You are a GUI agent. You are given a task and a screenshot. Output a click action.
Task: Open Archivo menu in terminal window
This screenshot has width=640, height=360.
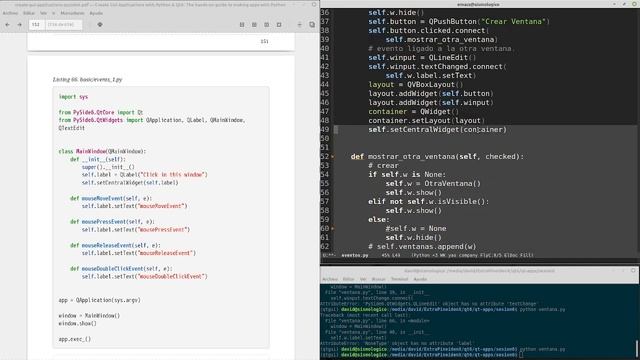point(330,279)
